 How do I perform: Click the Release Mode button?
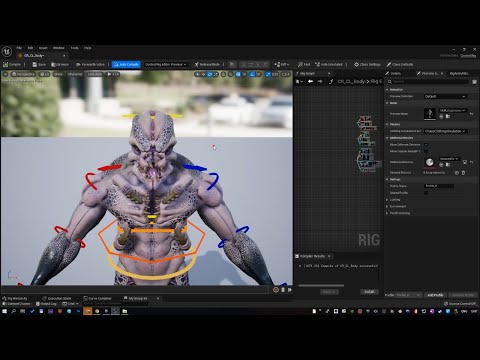coord(207,64)
